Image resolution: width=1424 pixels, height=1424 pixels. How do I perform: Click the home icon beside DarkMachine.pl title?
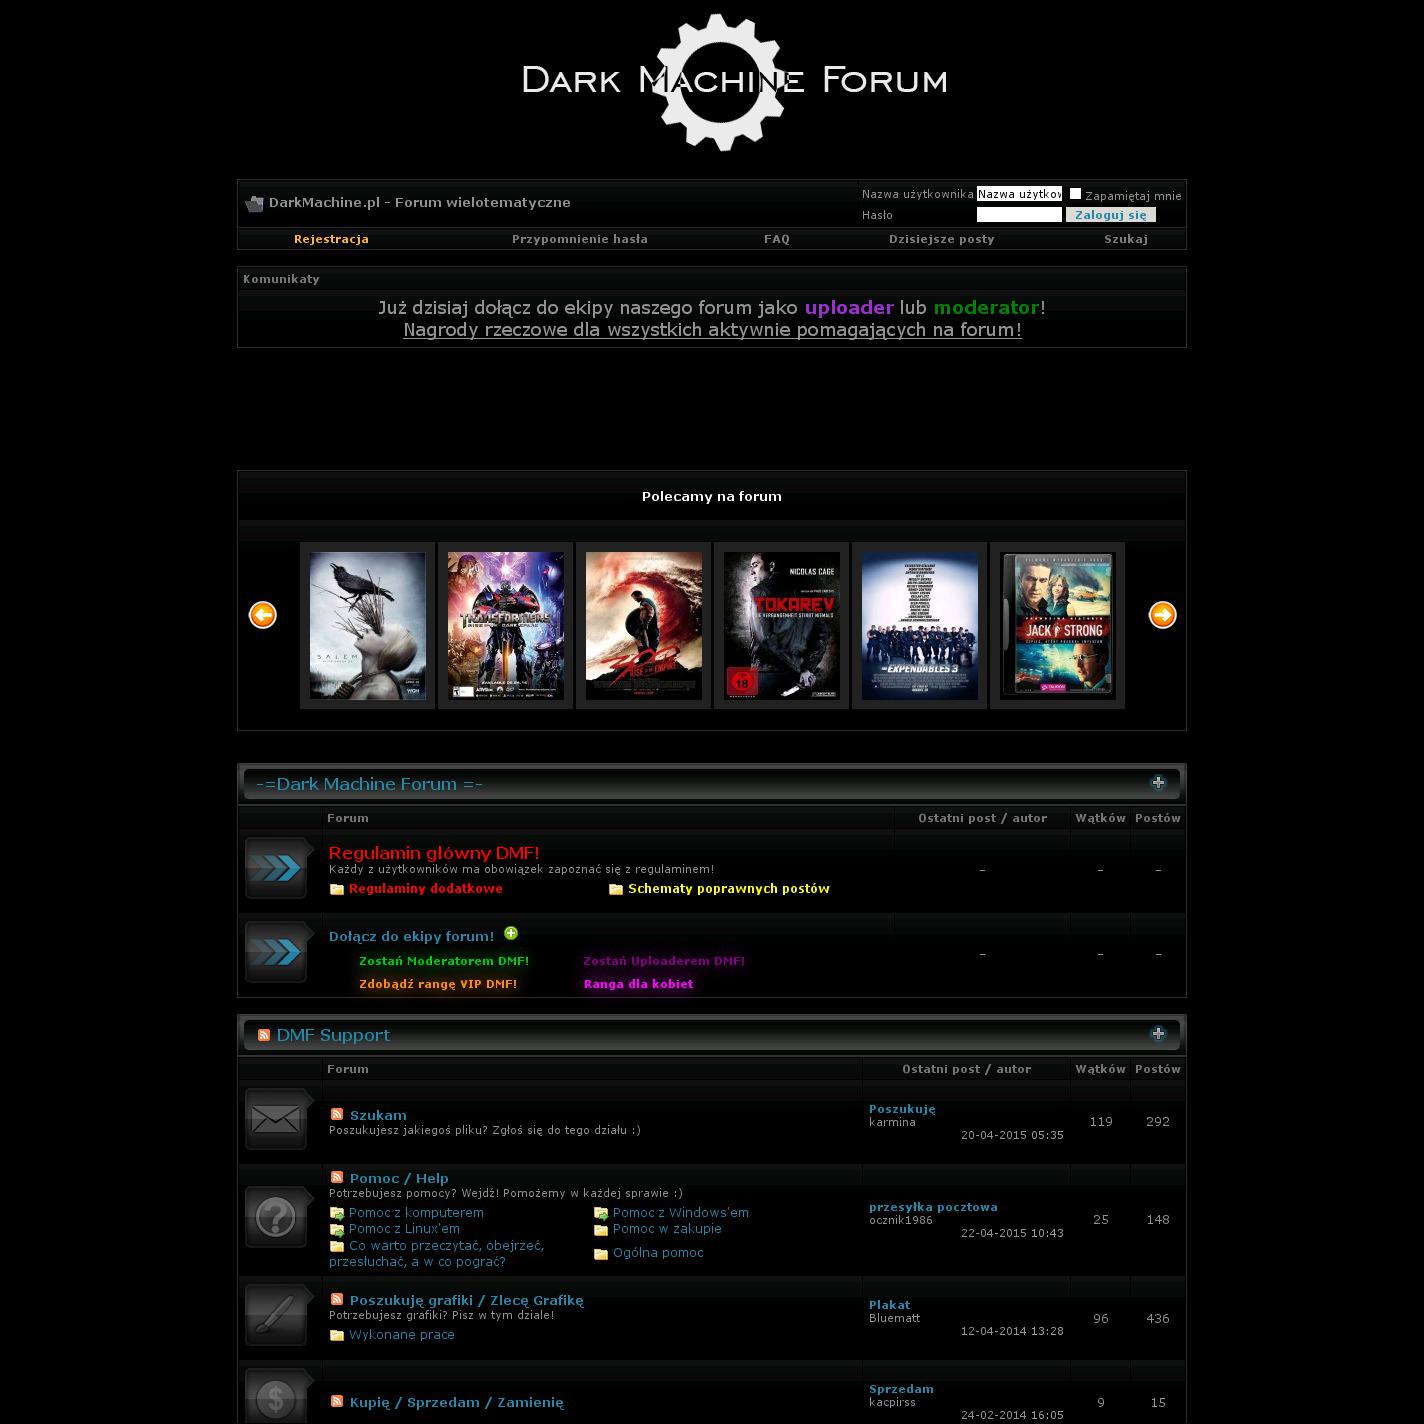[x=254, y=204]
